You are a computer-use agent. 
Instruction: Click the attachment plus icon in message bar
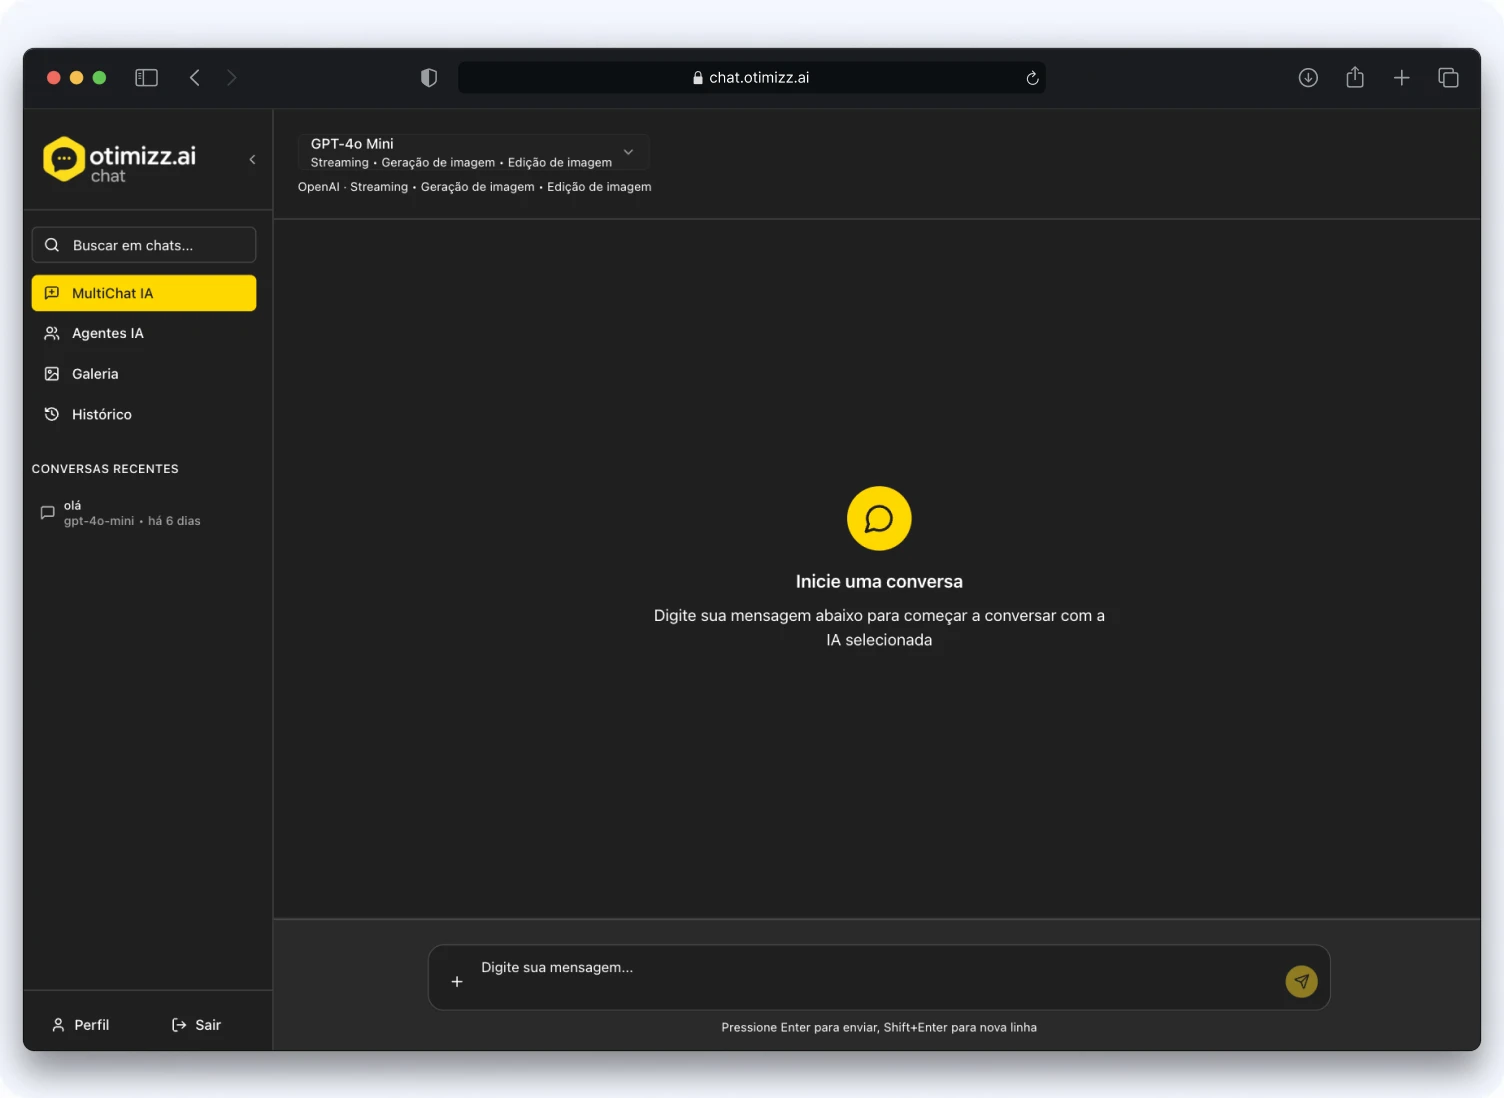coord(457,981)
